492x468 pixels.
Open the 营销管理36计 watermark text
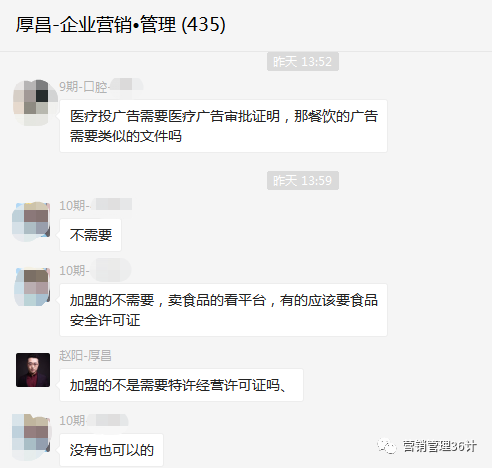[x=440, y=446]
